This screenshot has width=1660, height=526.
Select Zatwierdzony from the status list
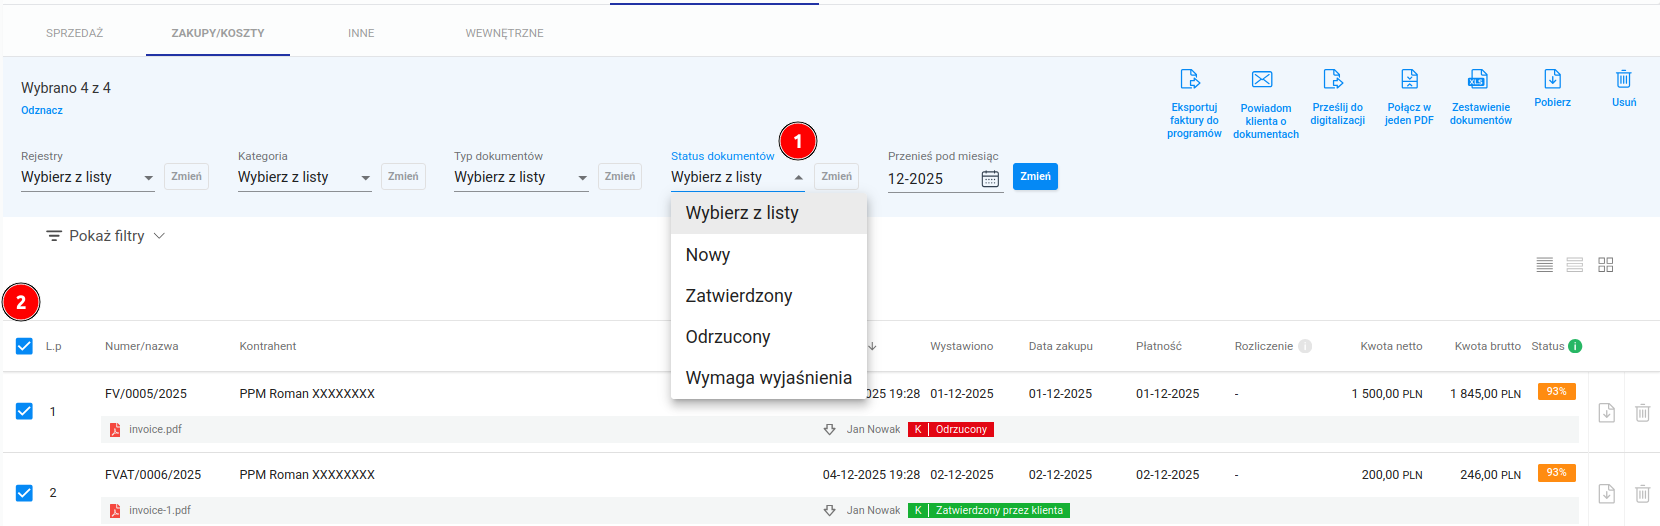(x=739, y=296)
